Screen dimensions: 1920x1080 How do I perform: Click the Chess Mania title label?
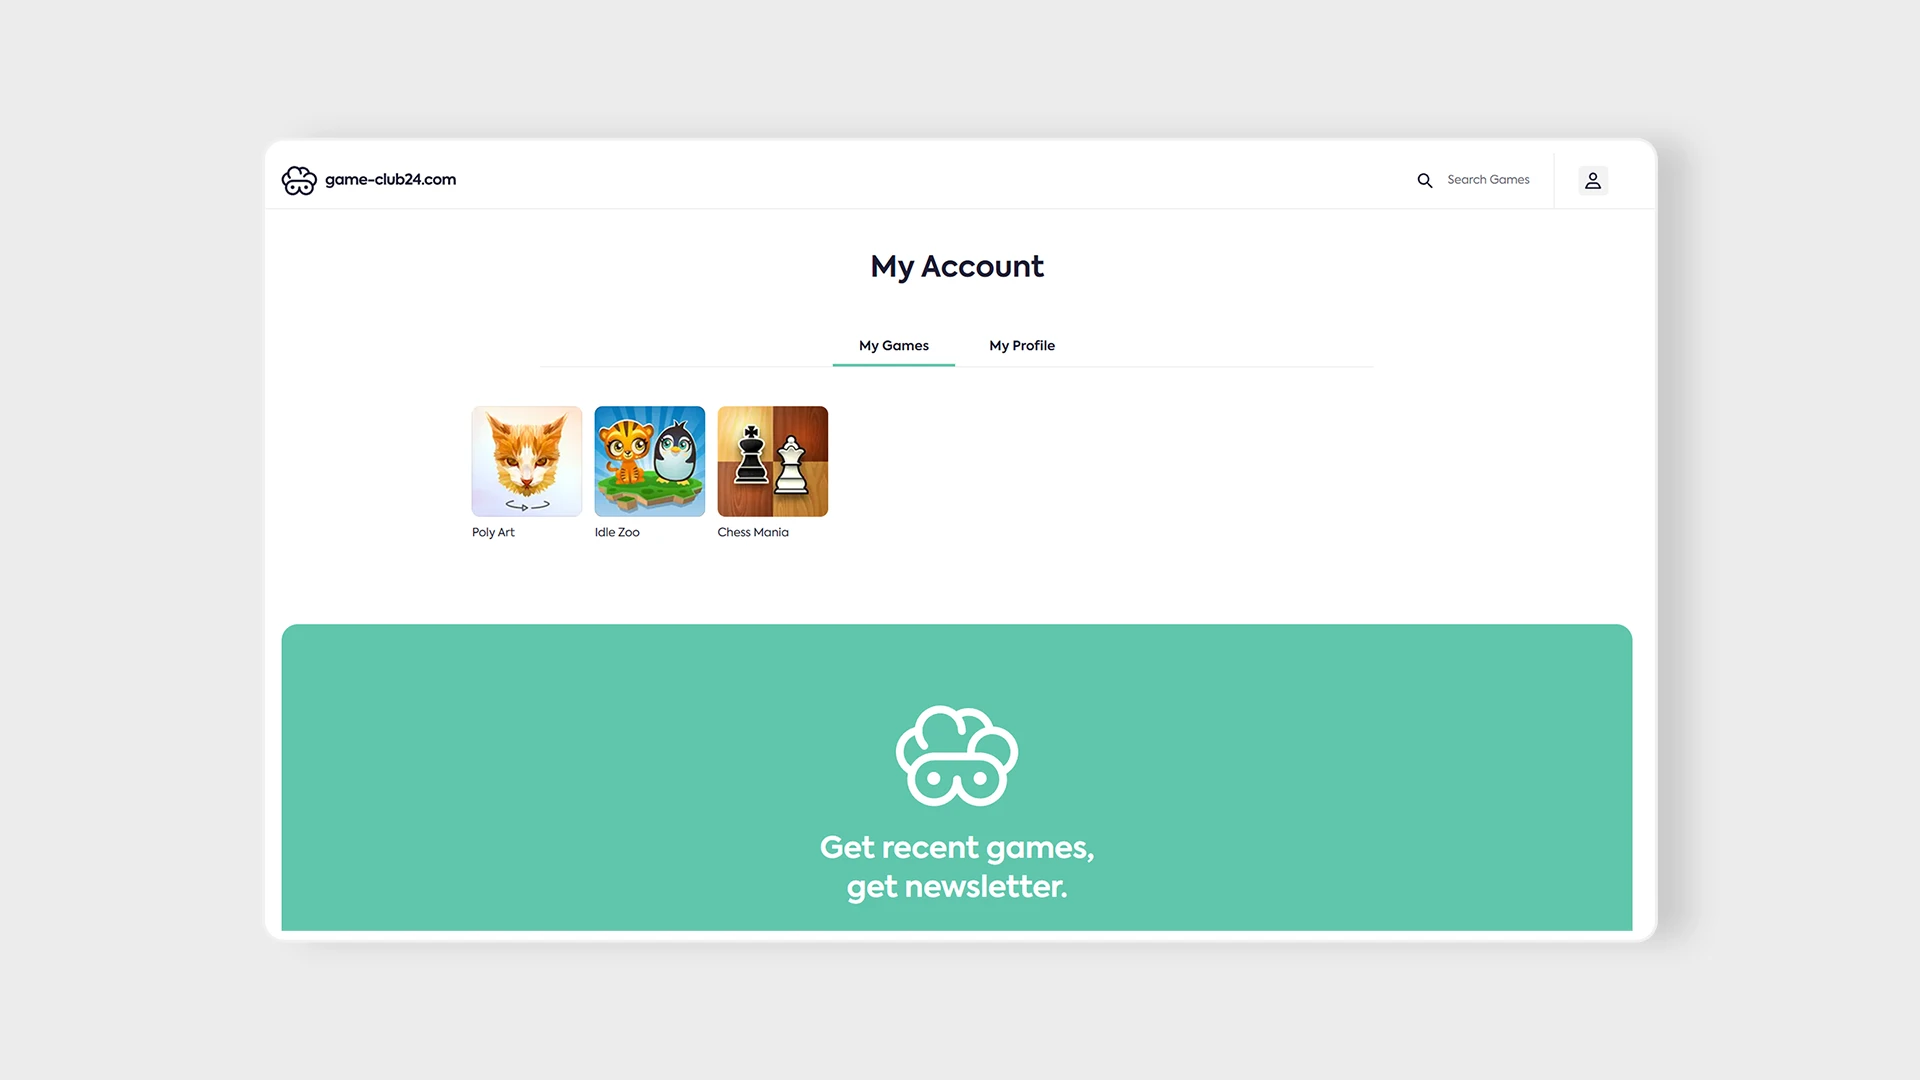[753, 532]
